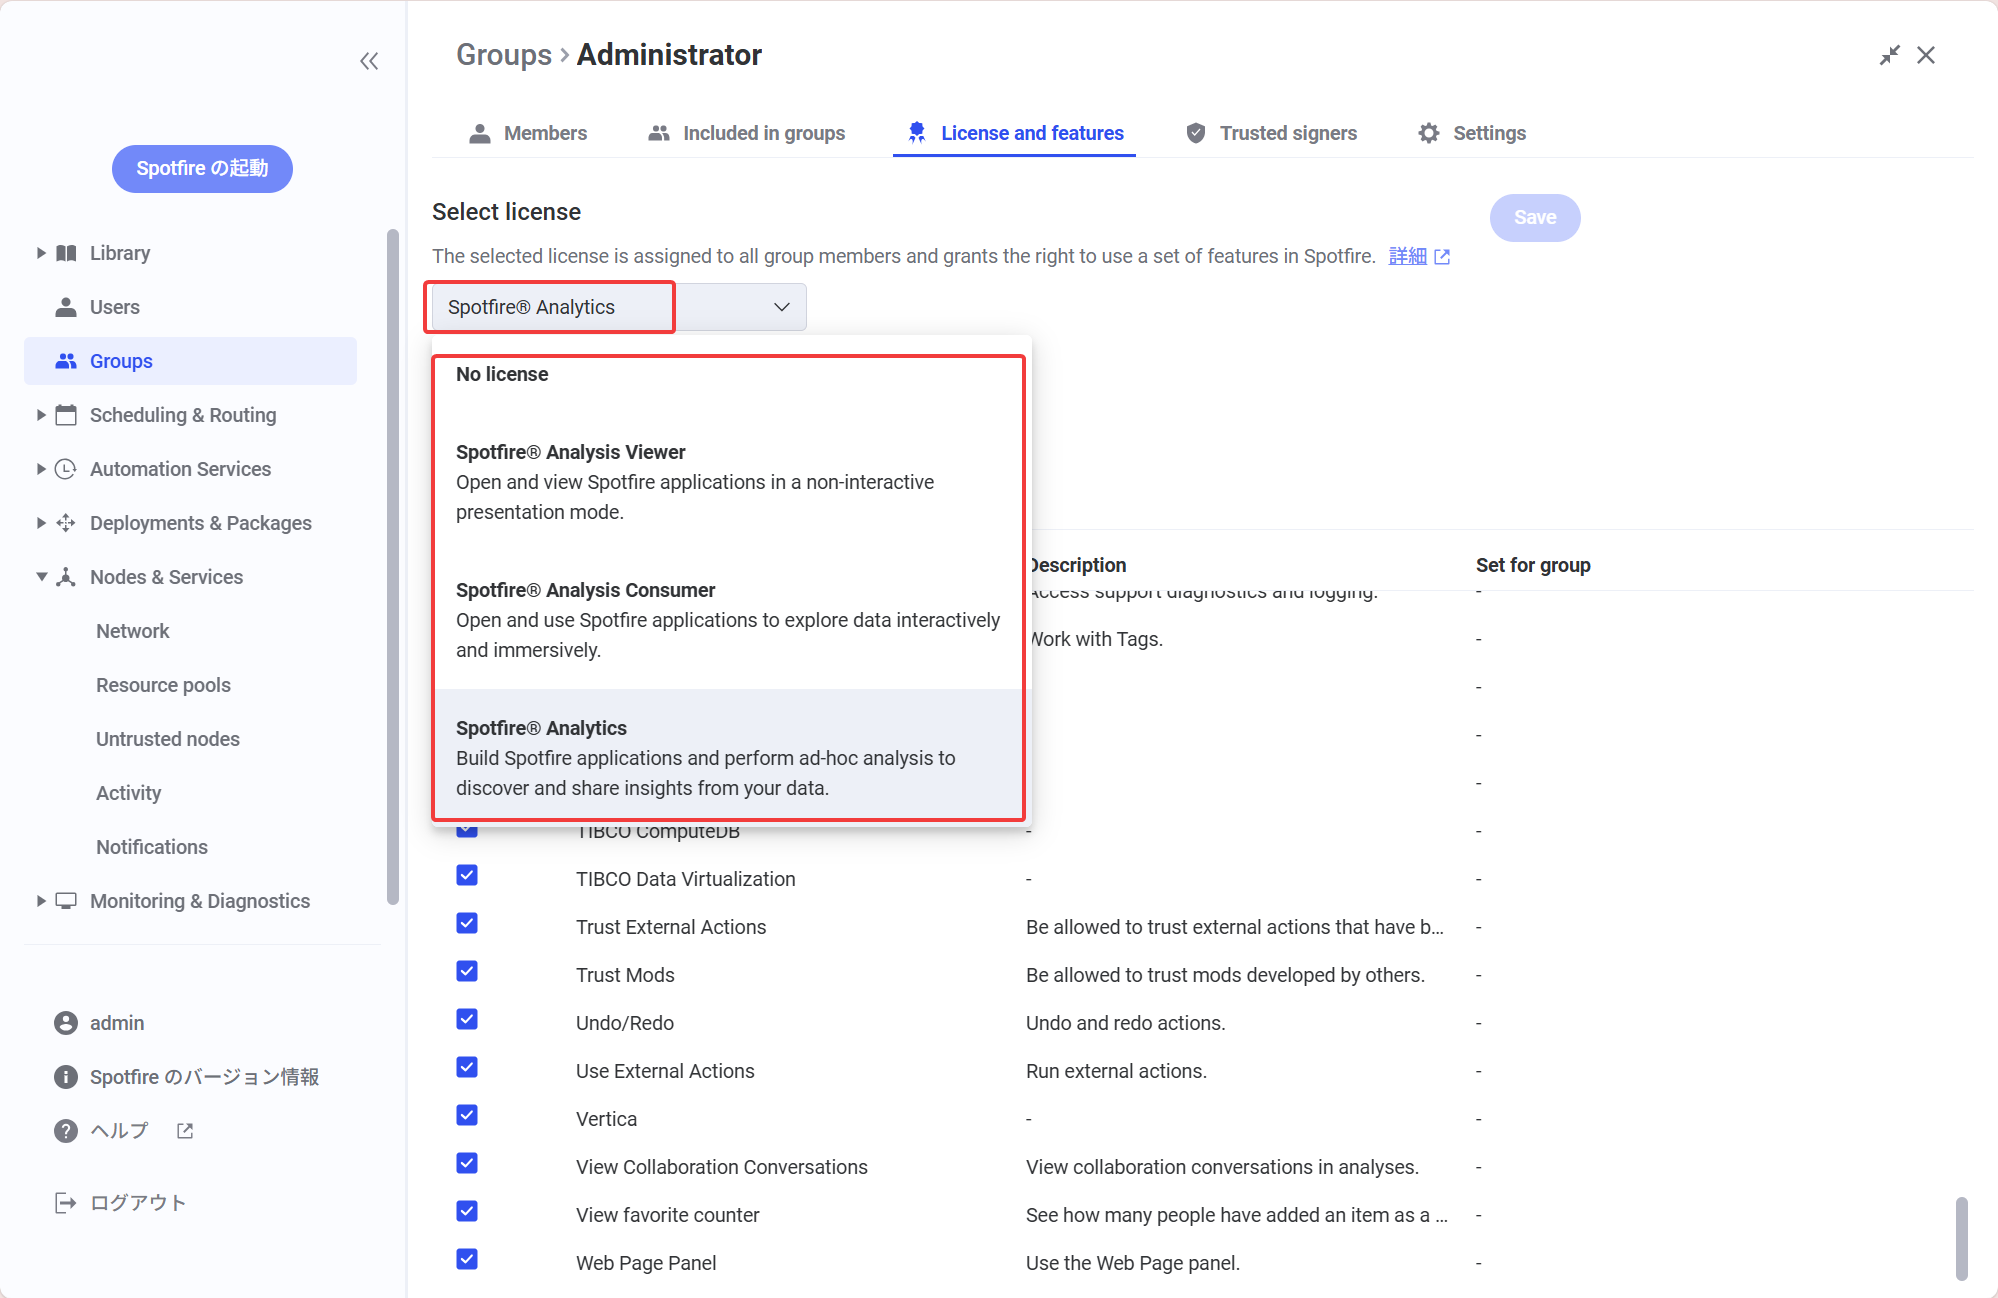Click the feature list vertical scrollbar
1998x1298 pixels.
tap(1962, 1238)
